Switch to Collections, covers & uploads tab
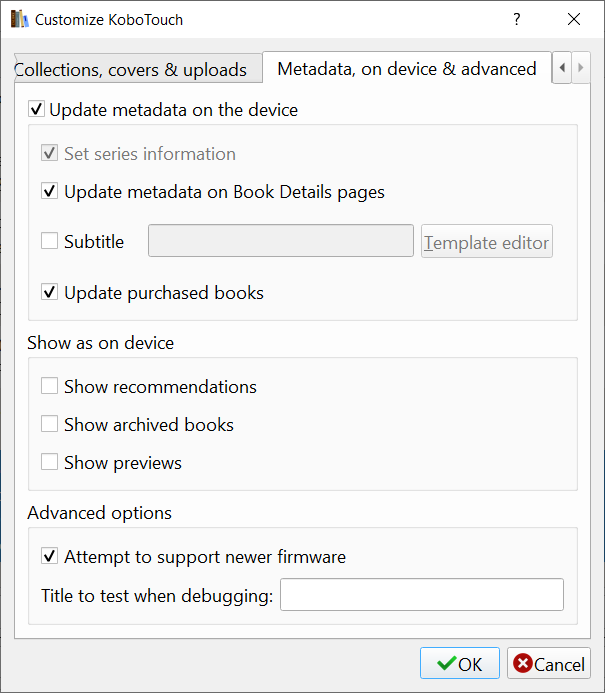The height and width of the screenshot is (693, 605). 131,69
